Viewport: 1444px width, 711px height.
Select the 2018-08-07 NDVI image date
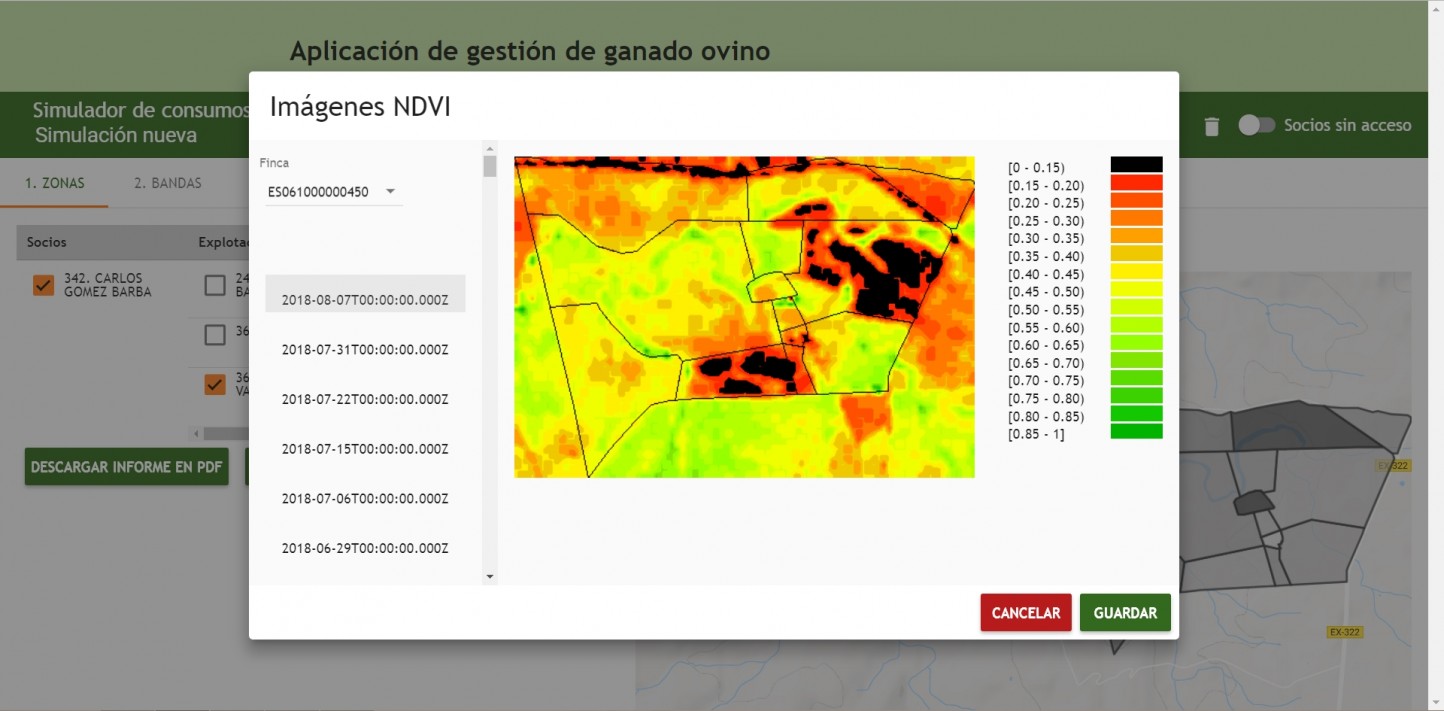365,299
